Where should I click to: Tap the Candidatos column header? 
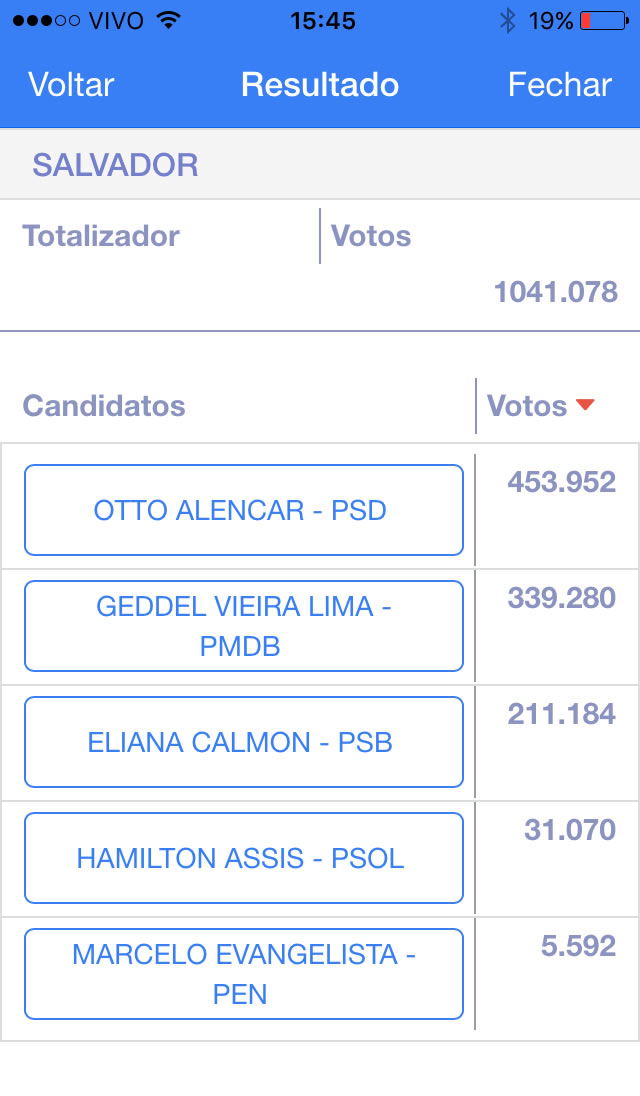coord(104,406)
